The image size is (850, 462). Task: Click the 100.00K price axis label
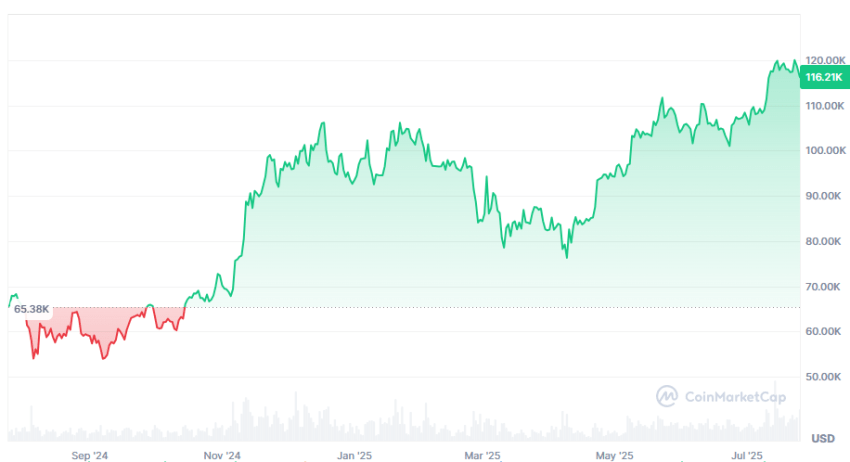point(822,150)
